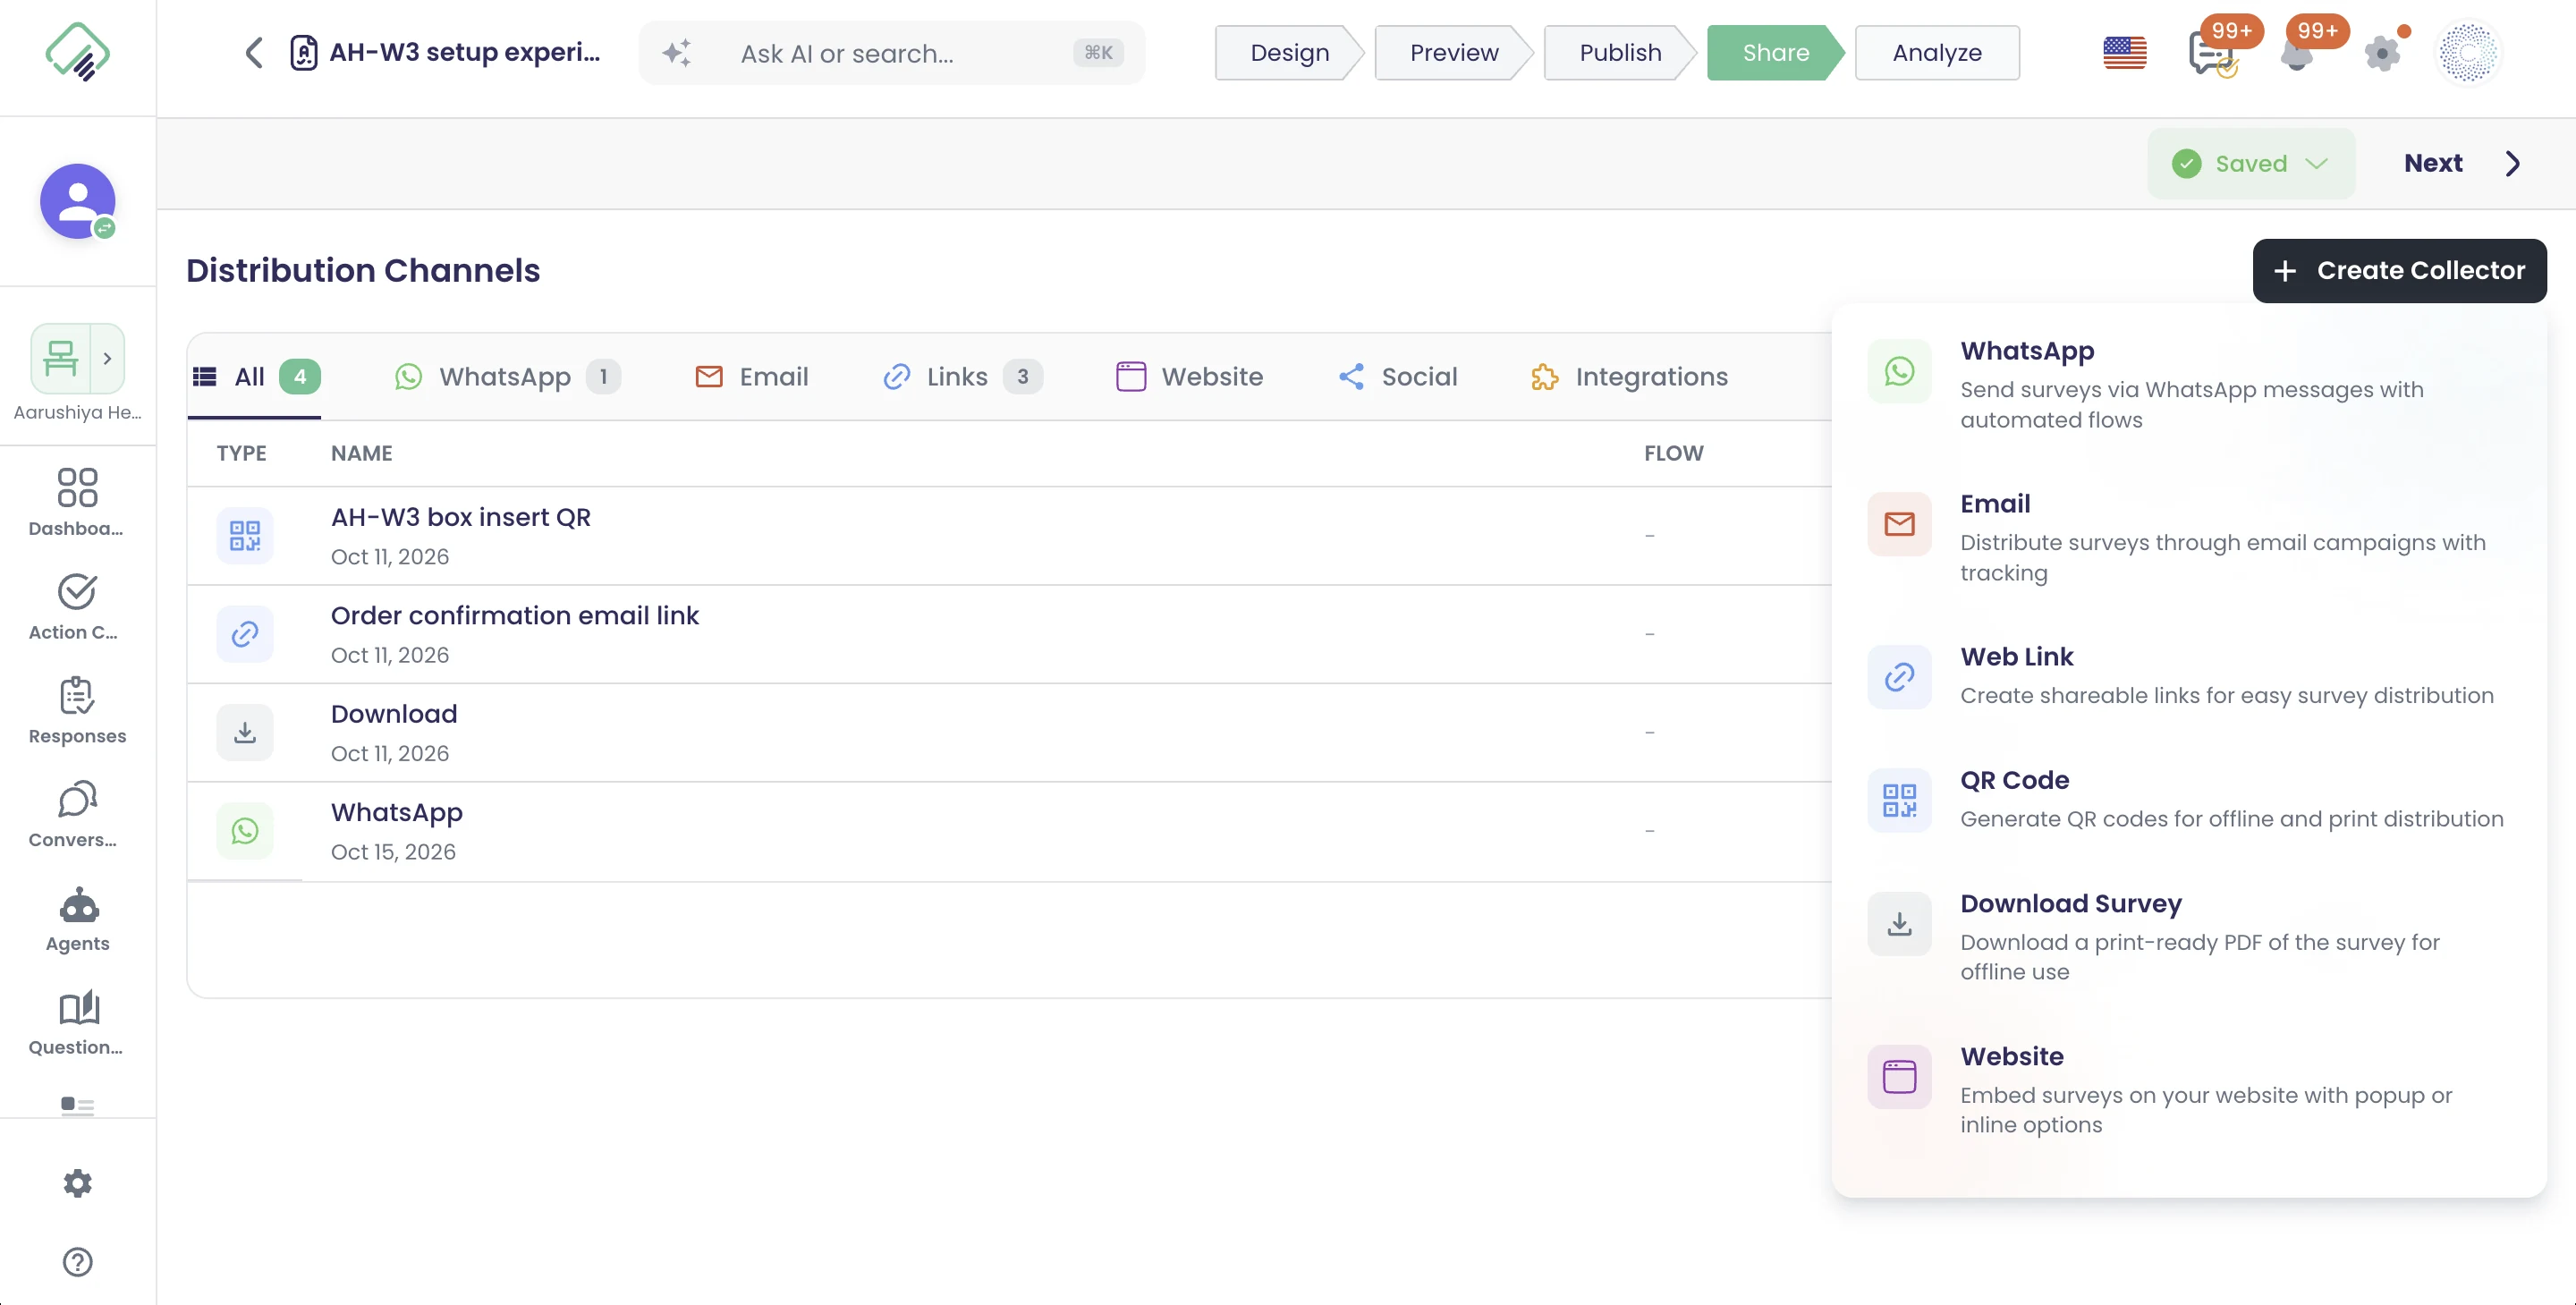Choose QR Code collector option
Image resolution: width=2576 pixels, height=1305 pixels.
[x=2187, y=798]
